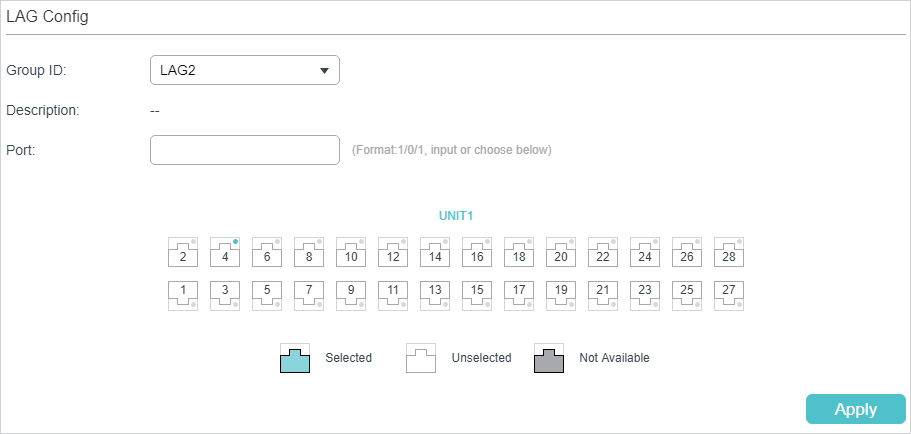Viewport: 911px width, 434px height.
Task: Click the Not Available legend swatch
Action: [549, 358]
